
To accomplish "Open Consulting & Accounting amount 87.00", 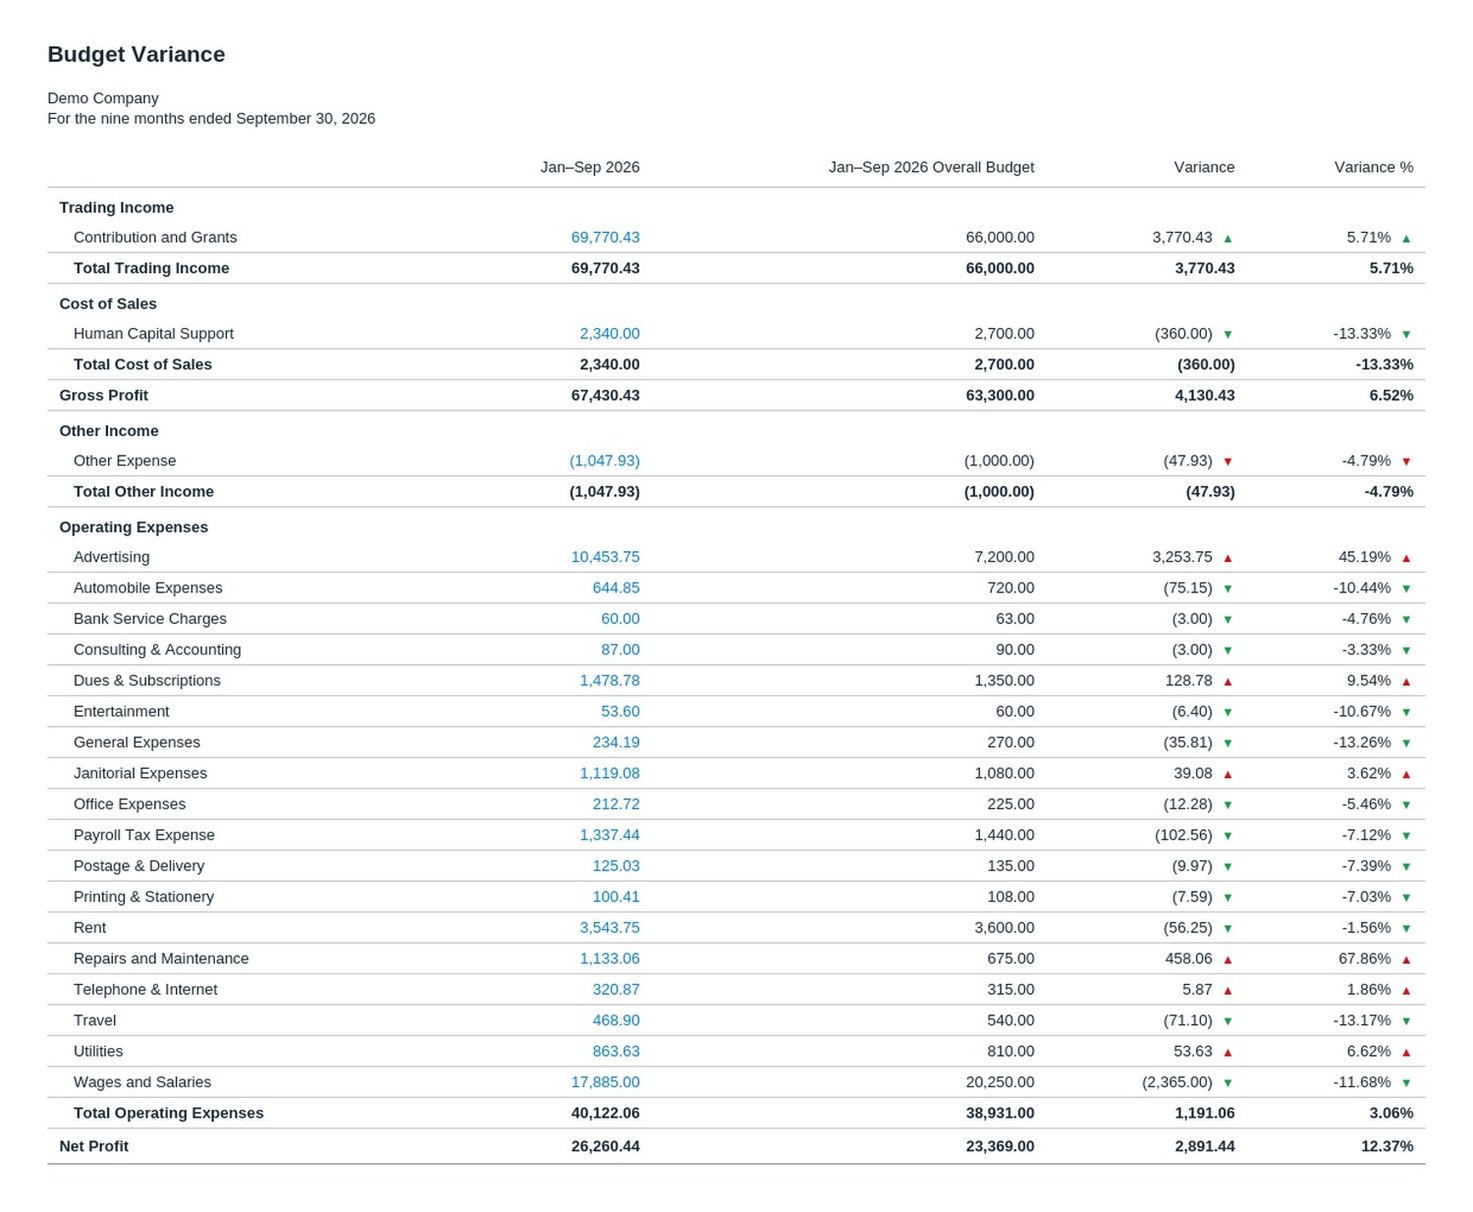I will coord(620,649).
